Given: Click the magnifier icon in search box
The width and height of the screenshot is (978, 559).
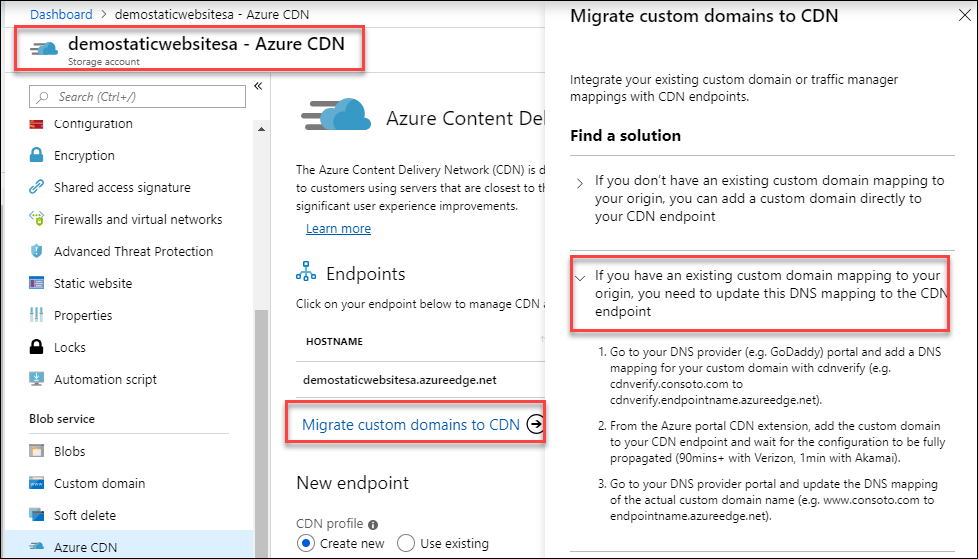Looking at the screenshot, I should [x=42, y=97].
